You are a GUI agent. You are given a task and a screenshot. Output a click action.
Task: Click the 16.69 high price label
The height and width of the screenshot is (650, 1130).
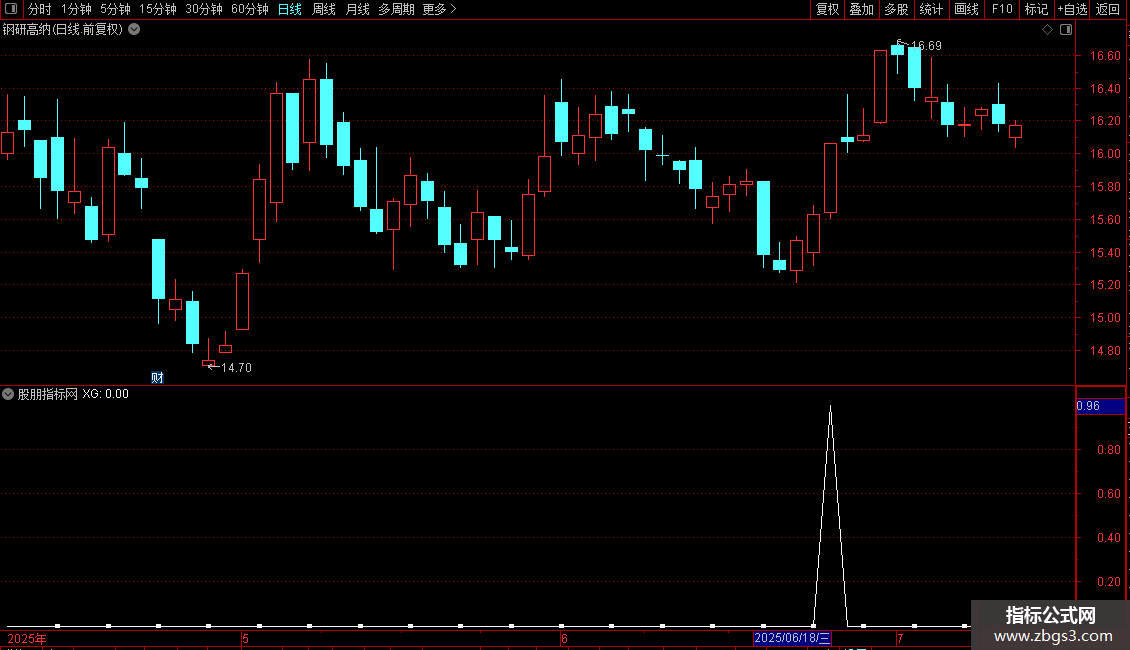point(926,45)
